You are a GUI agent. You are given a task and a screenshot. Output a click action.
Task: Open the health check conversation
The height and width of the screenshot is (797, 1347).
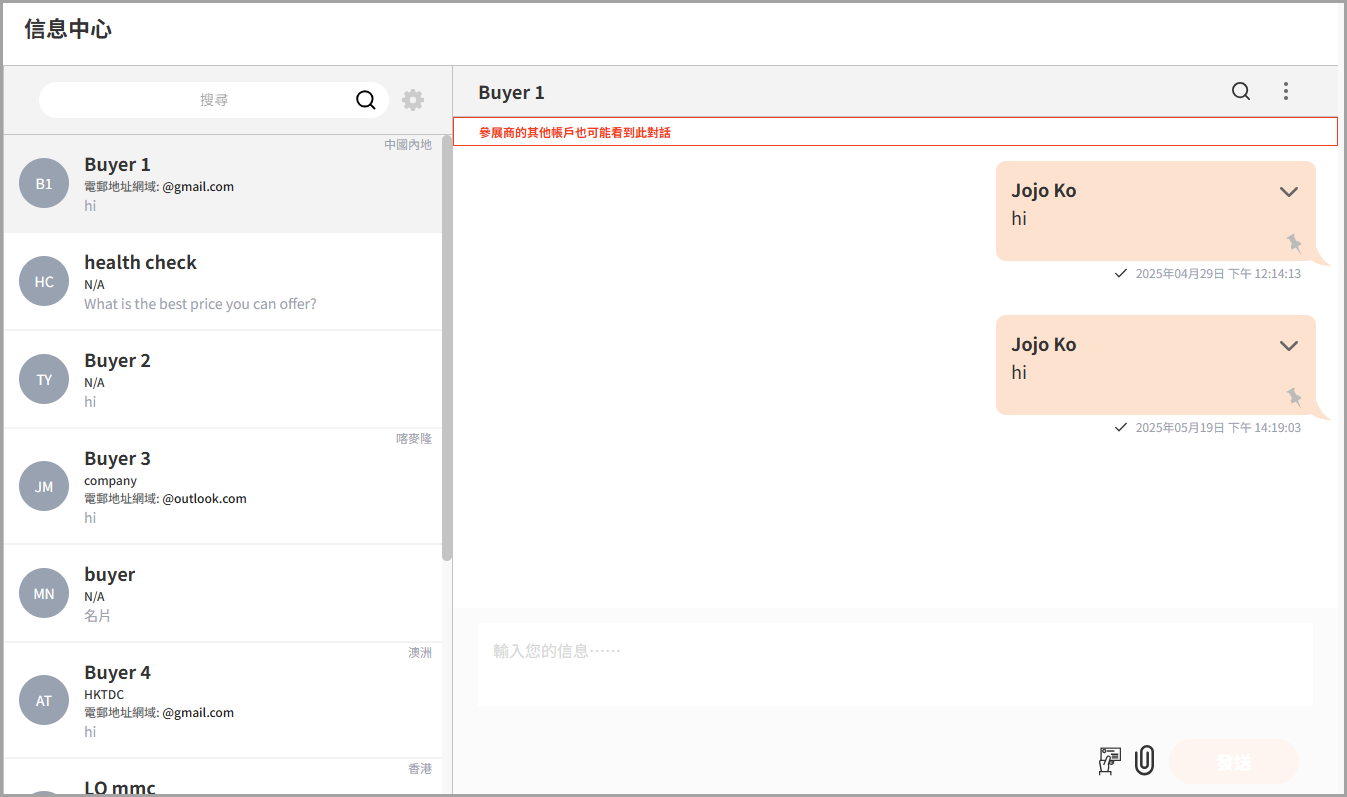(223, 282)
